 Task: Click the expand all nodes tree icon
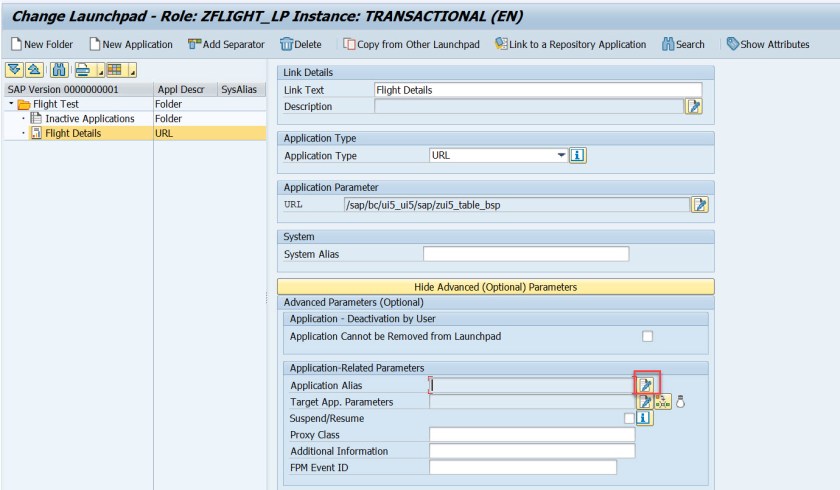[14, 70]
